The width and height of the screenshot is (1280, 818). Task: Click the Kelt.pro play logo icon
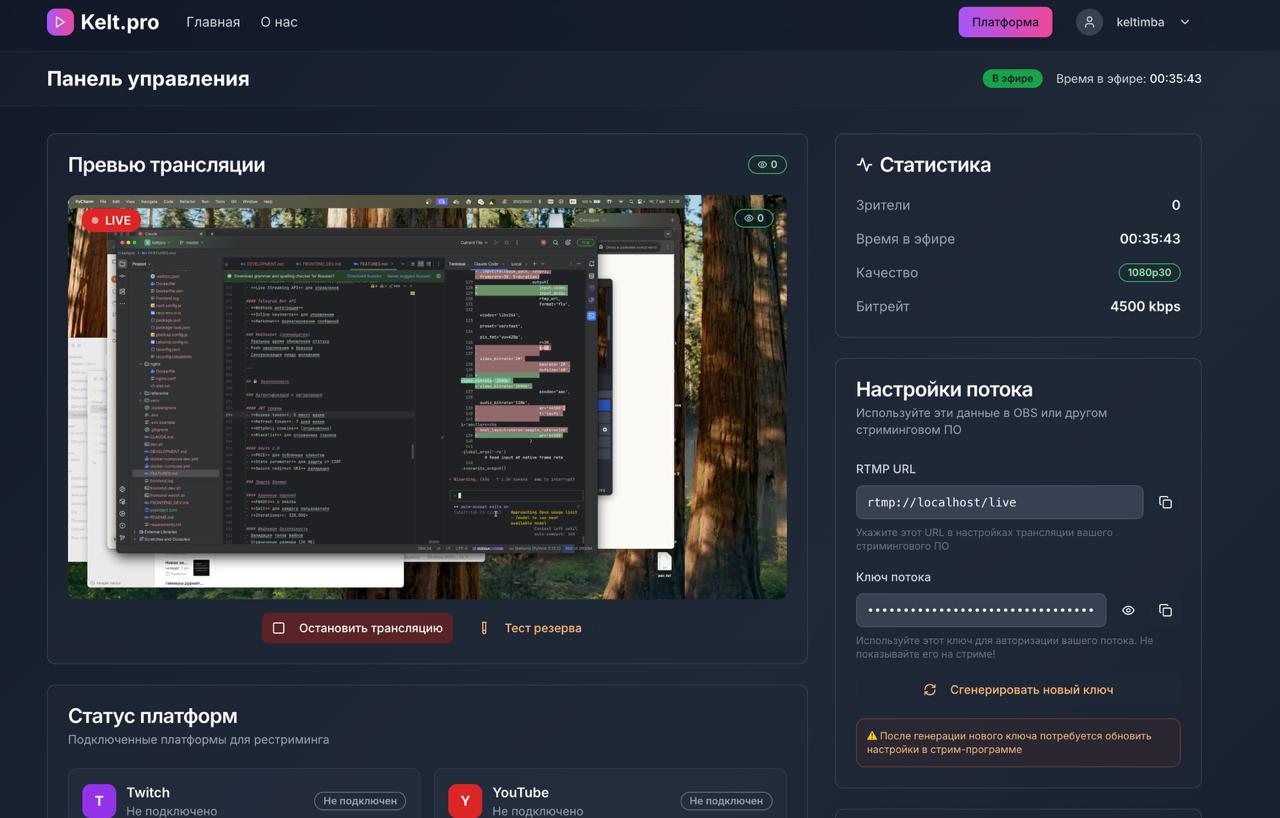(60, 21)
